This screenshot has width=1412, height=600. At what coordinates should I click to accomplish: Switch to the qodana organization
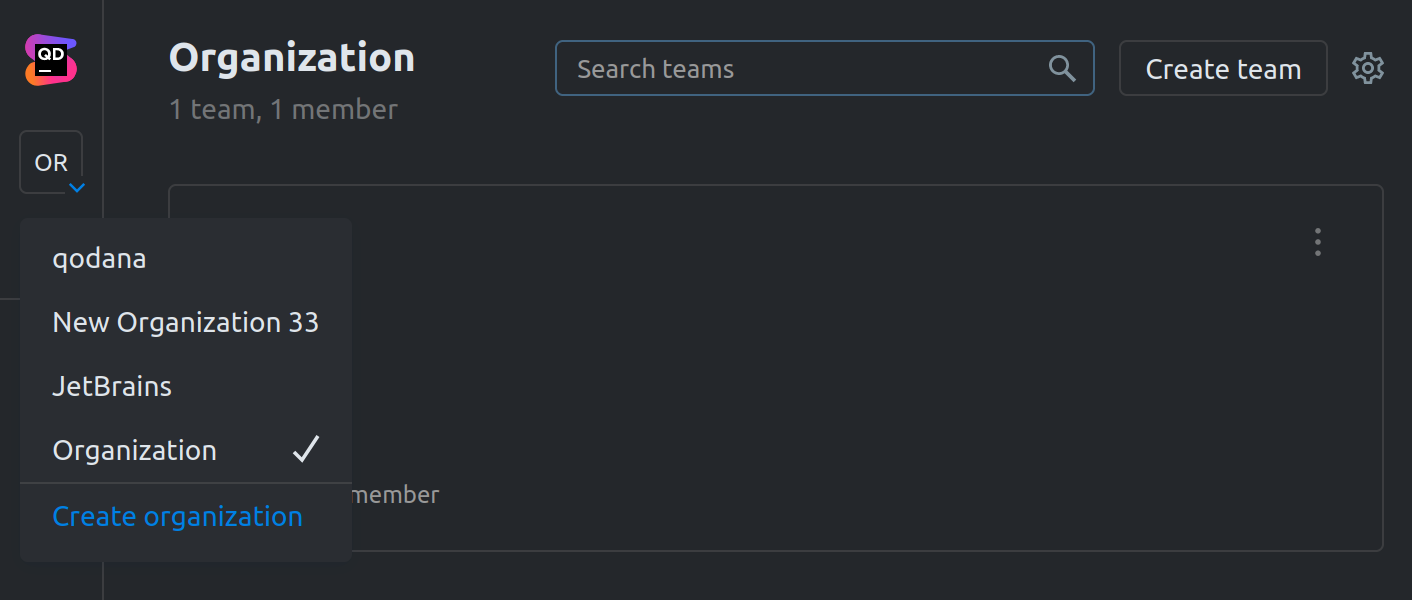point(99,258)
